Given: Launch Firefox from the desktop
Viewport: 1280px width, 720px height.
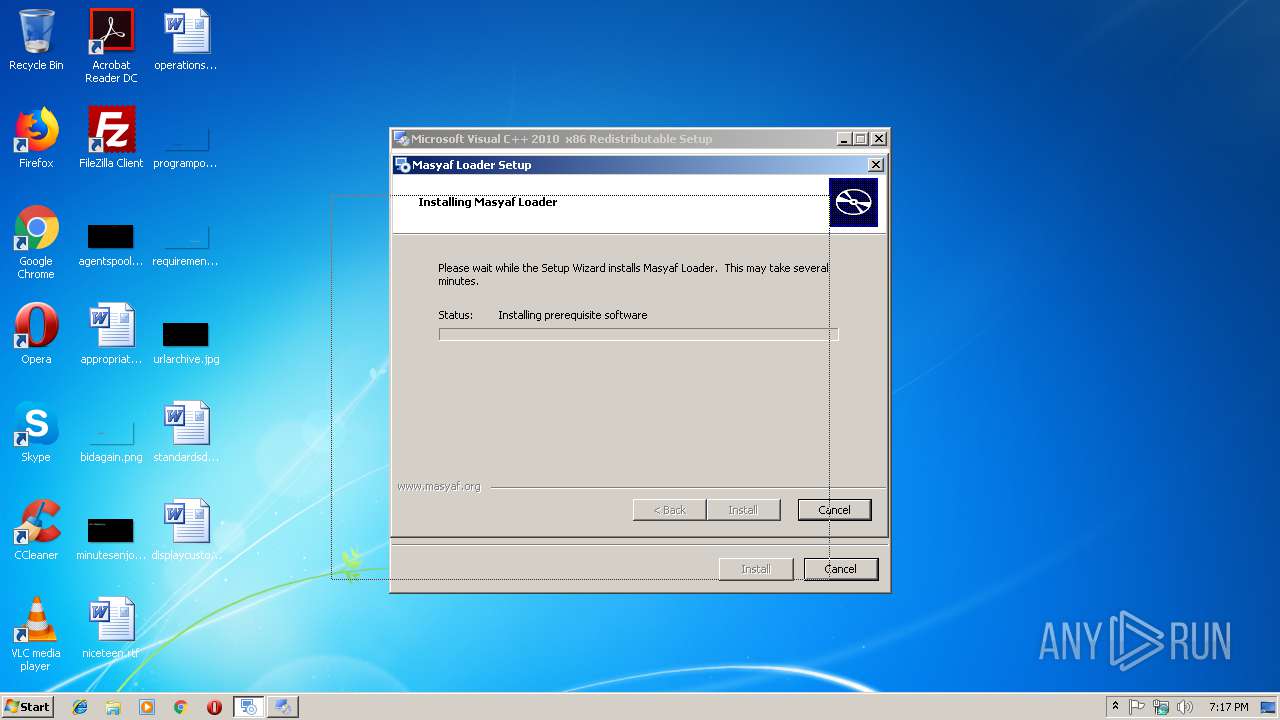Looking at the screenshot, I should tap(36, 138).
